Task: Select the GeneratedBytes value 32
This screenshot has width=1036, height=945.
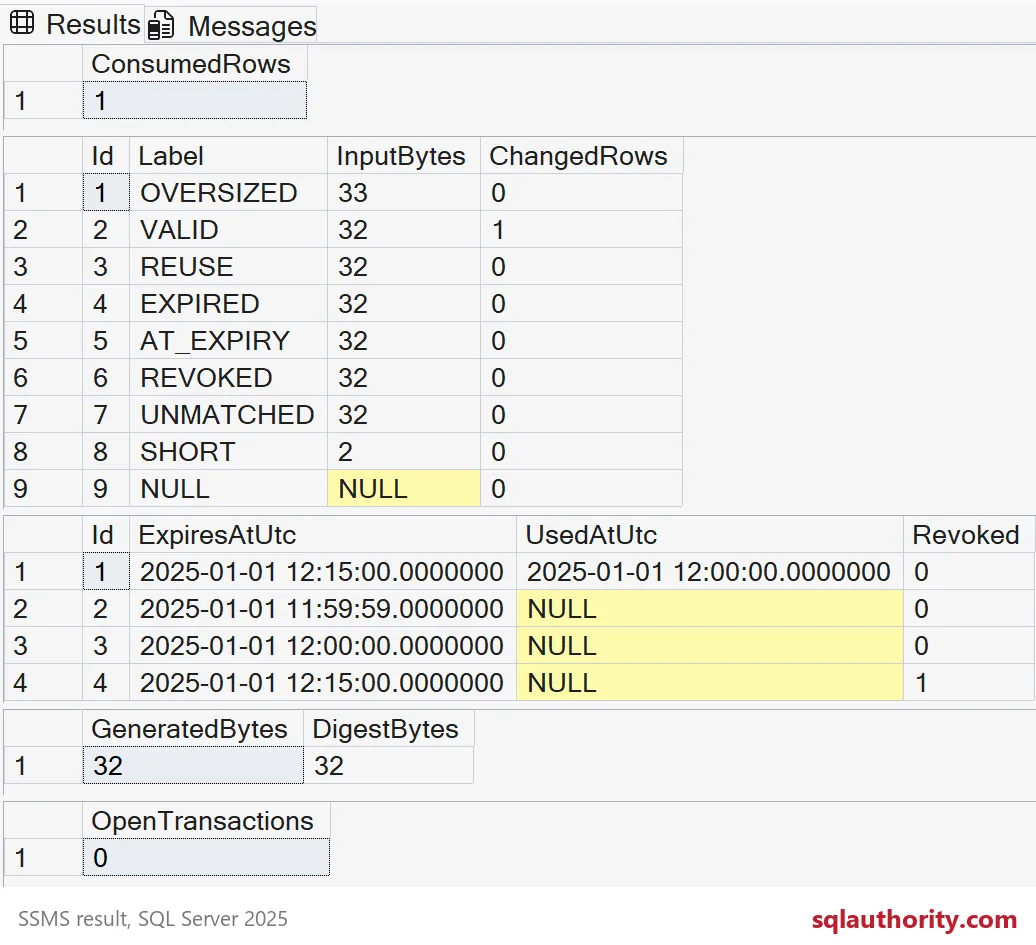Action: pos(193,765)
